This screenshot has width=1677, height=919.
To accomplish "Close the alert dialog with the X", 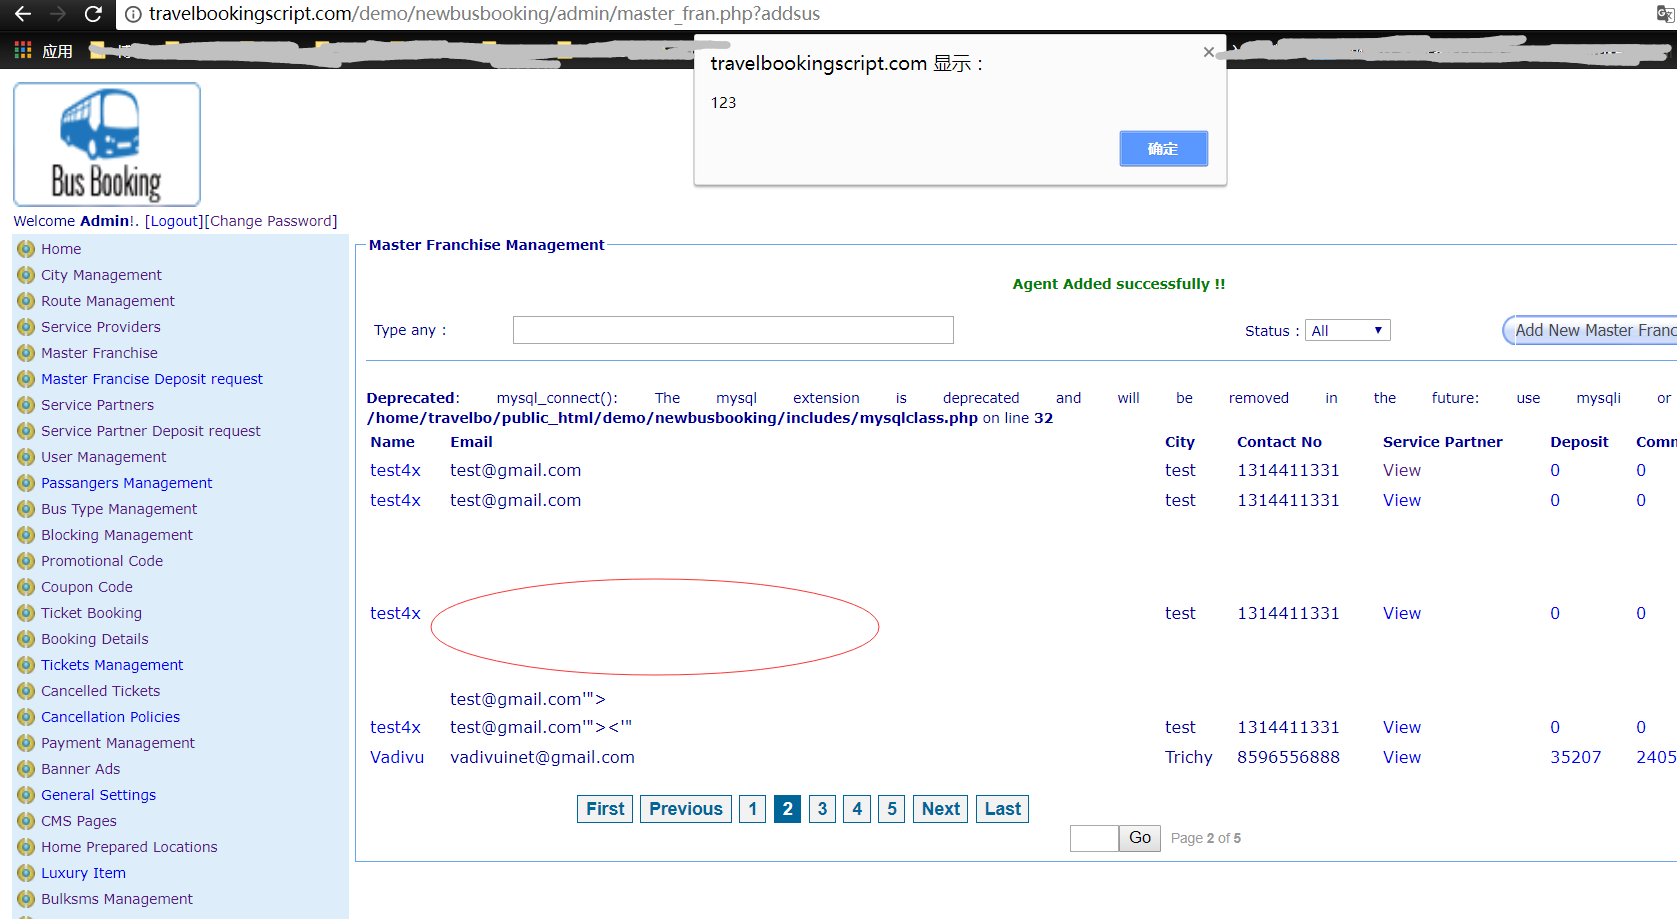I will tap(1209, 52).
